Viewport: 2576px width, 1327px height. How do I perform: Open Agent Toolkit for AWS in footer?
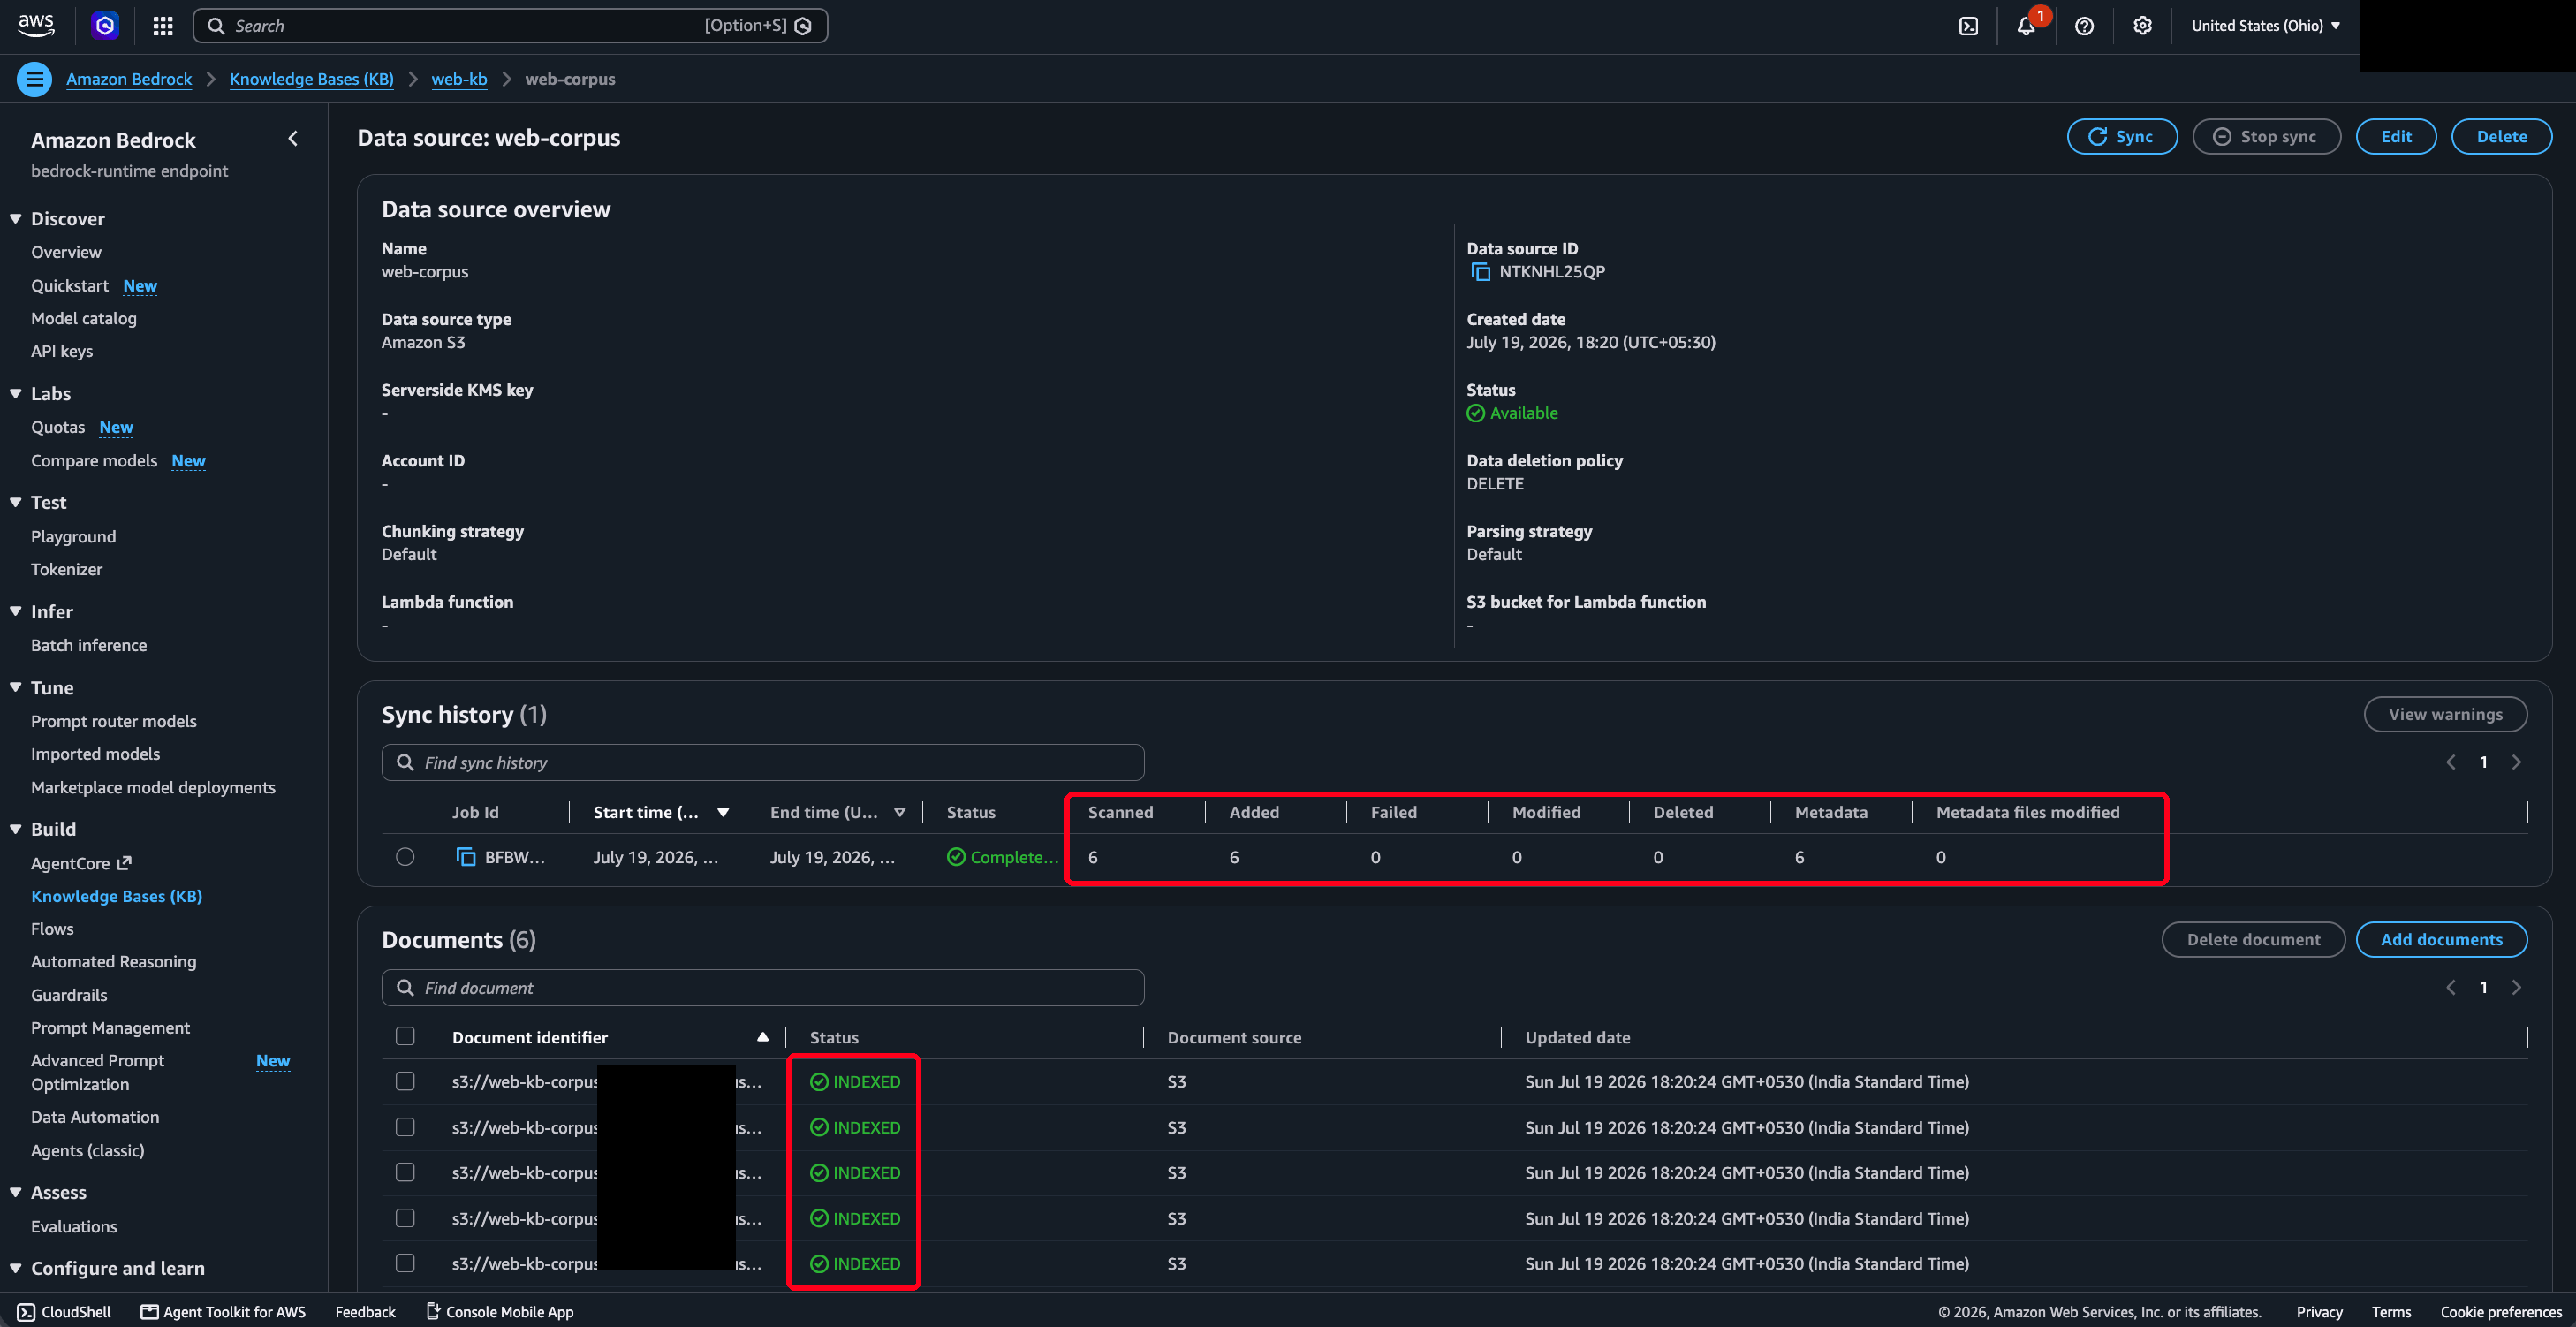(x=223, y=1312)
